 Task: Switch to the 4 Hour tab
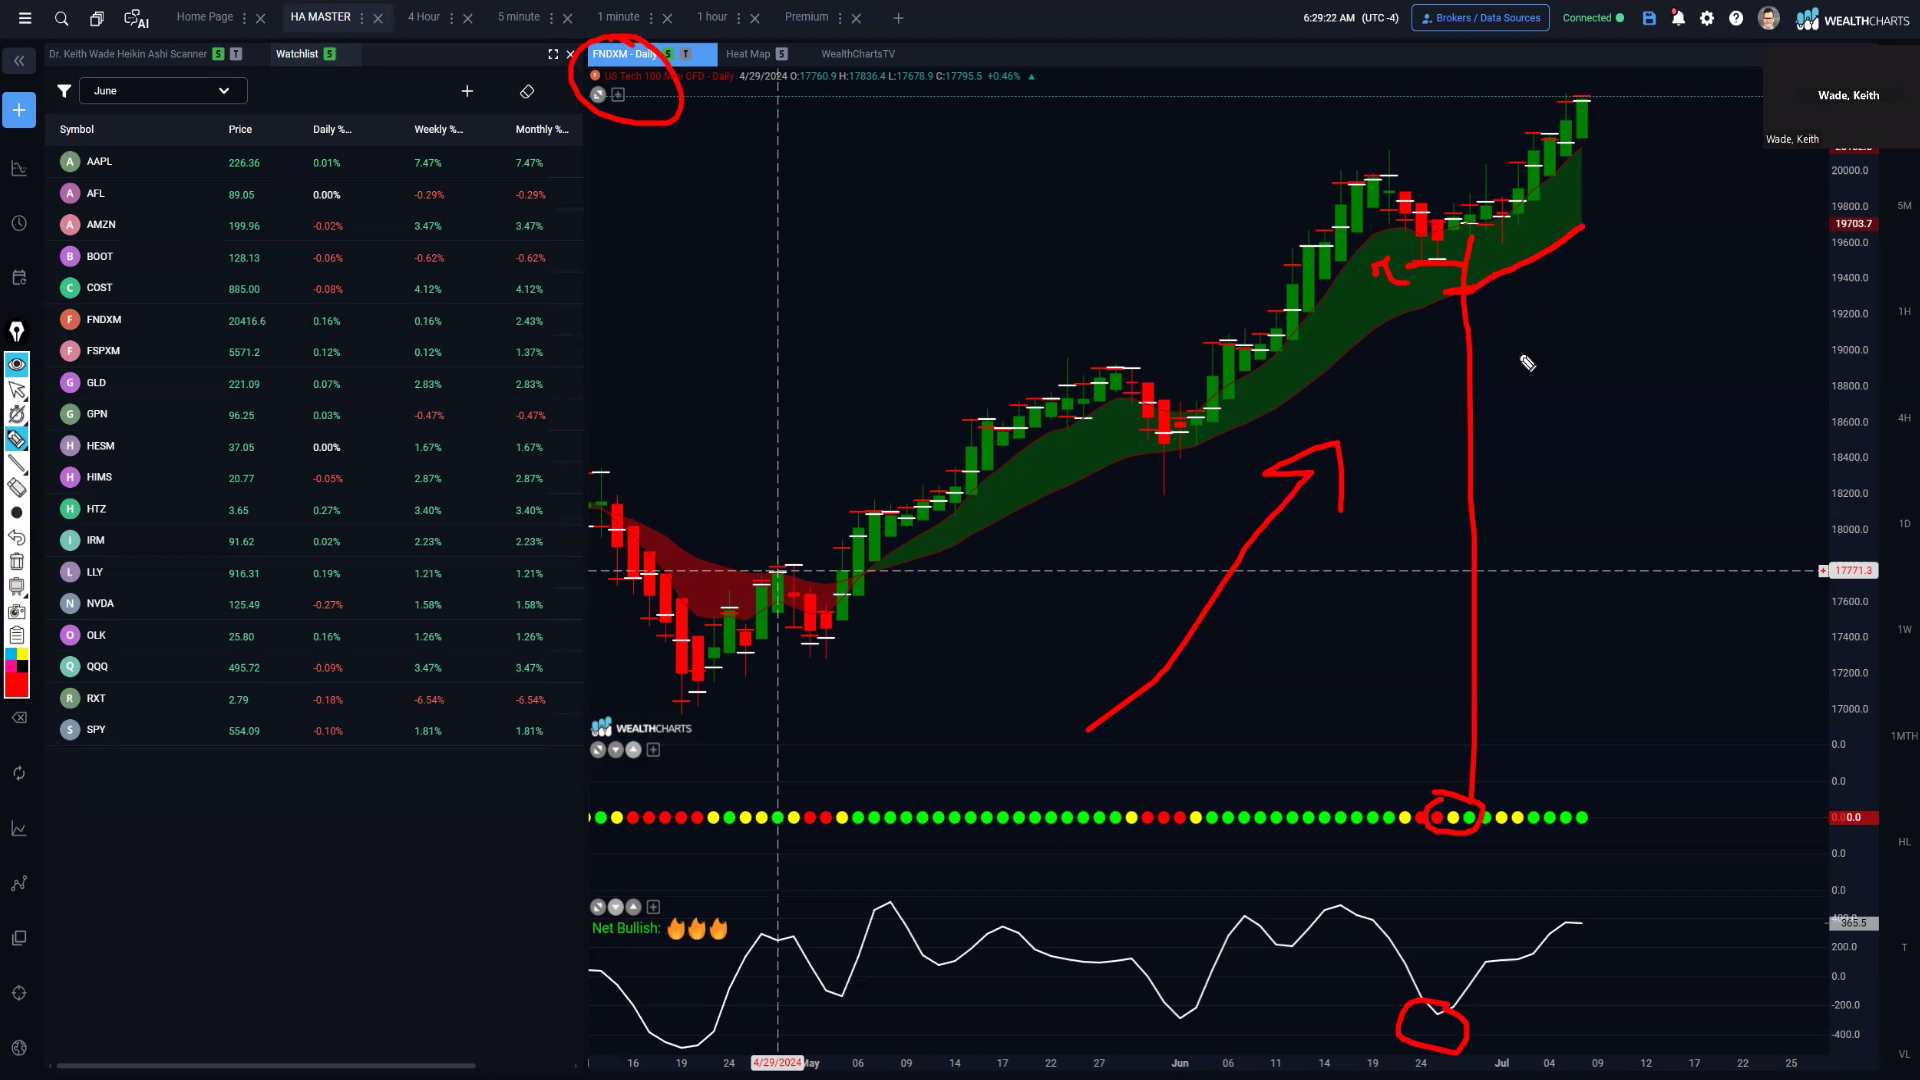click(x=424, y=17)
